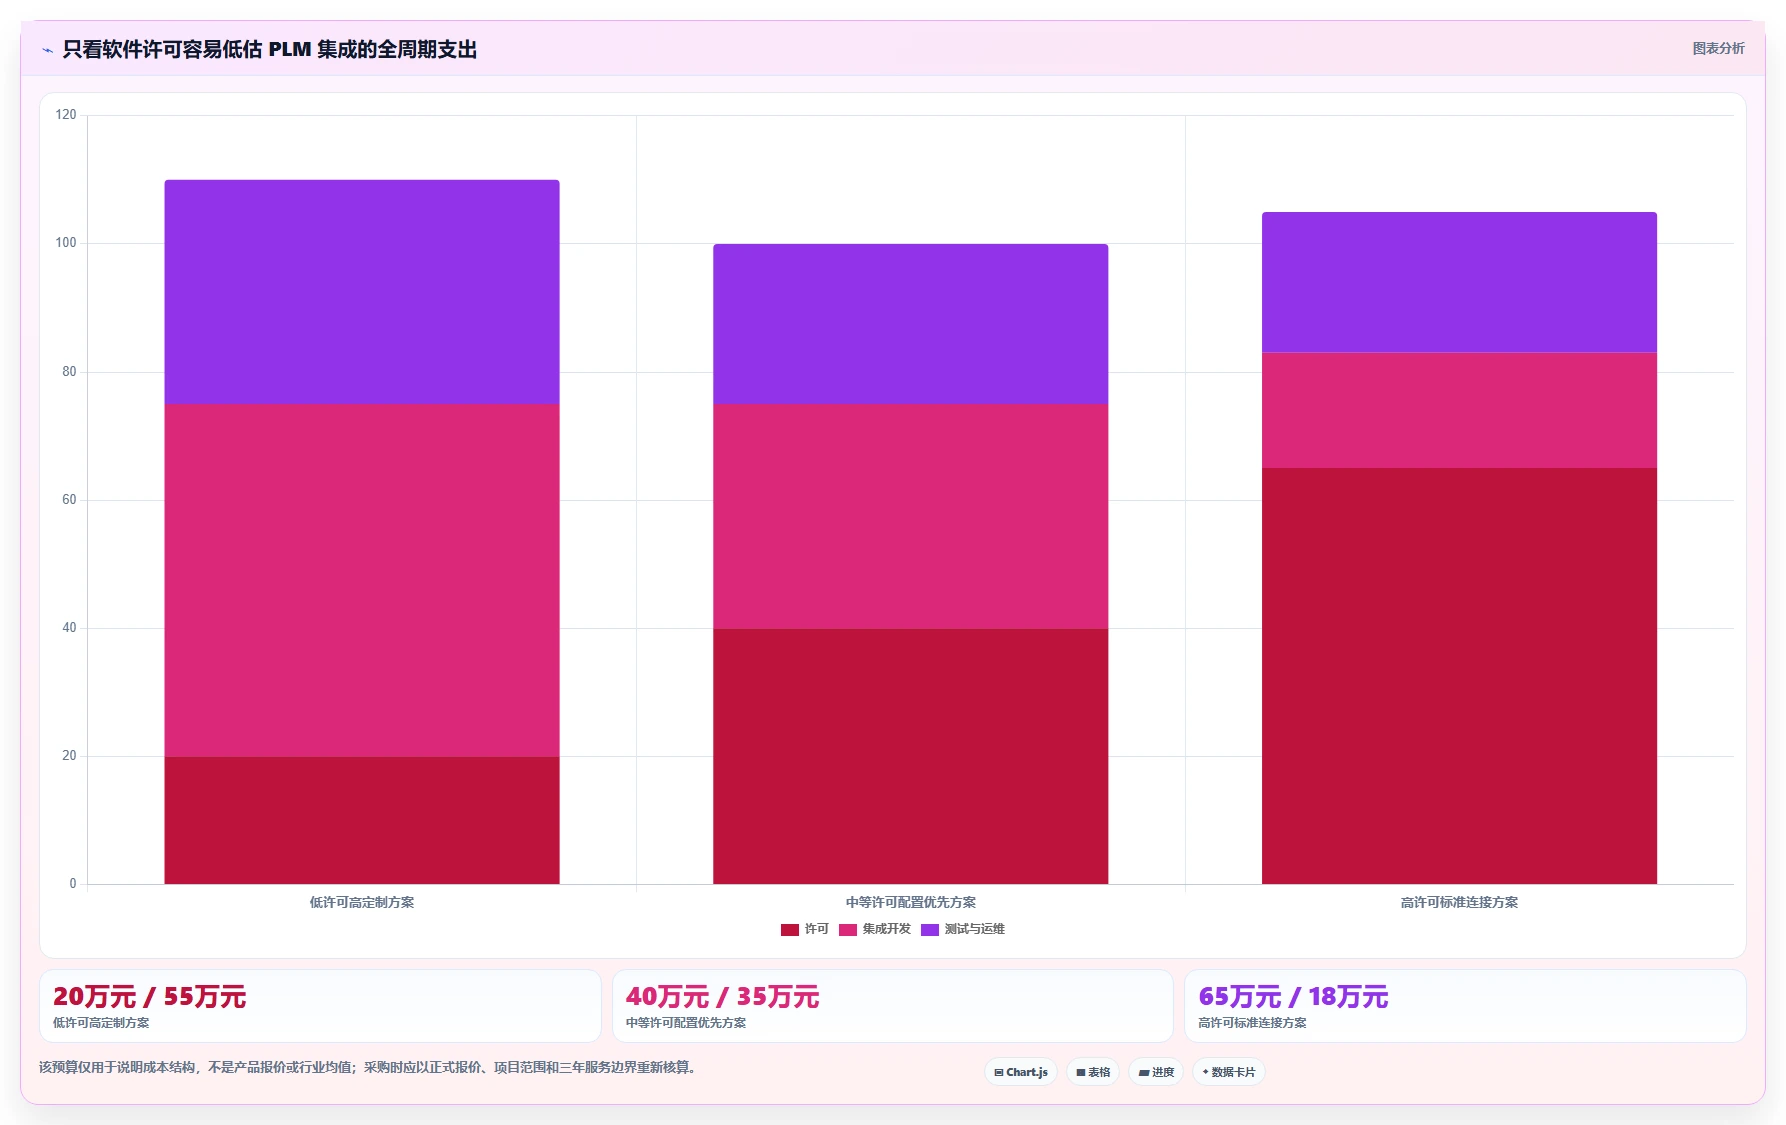The width and height of the screenshot is (1786, 1125).
Task: Click the 40万元 / 35万元 card value
Action: [722, 997]
